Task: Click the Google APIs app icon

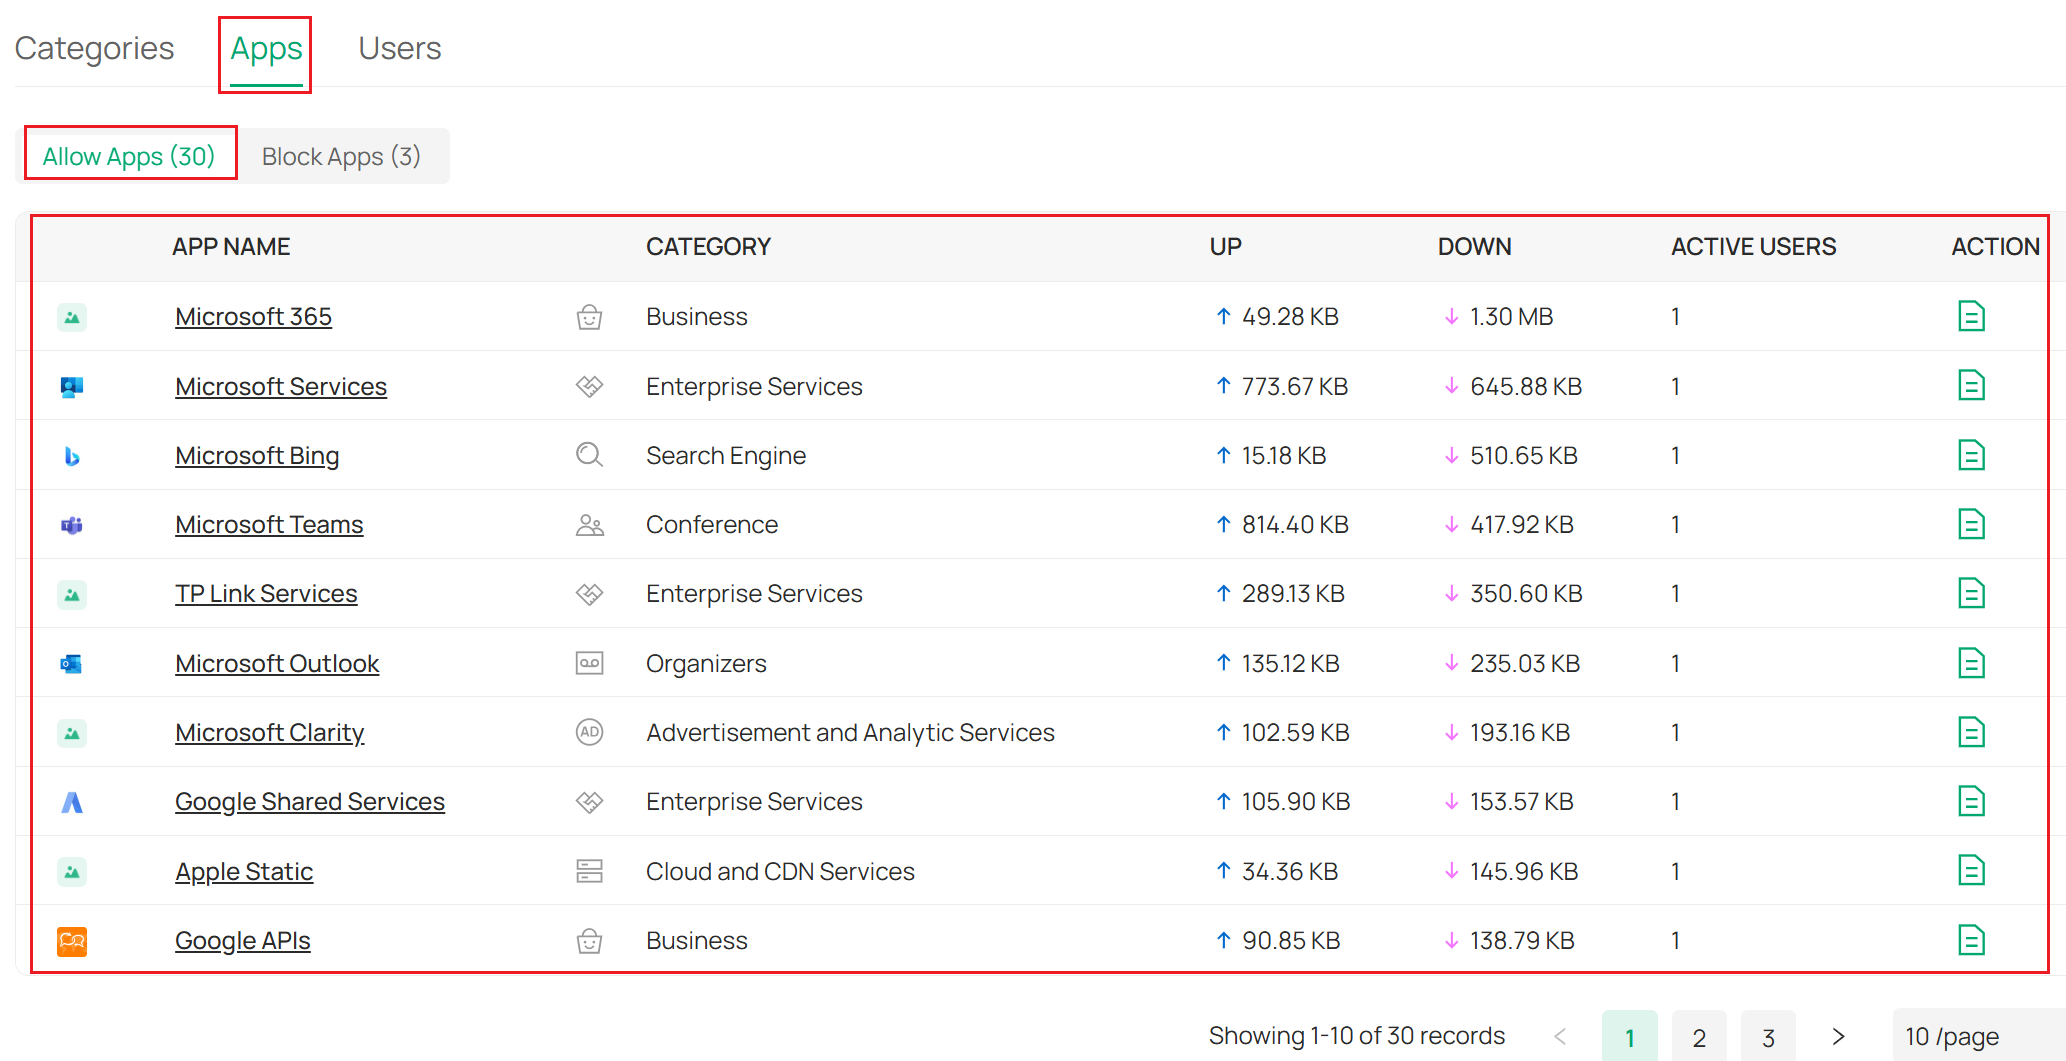Action: tap(71, 940)
